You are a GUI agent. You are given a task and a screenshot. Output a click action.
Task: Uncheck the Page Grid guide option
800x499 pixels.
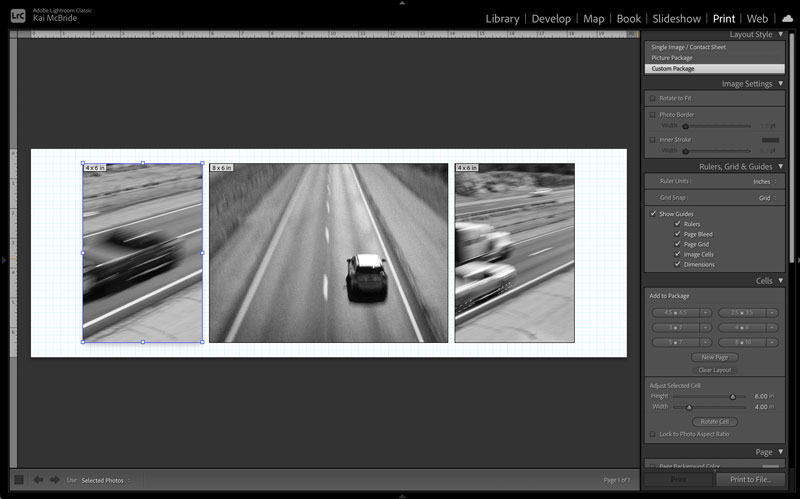tap(678, 244)
